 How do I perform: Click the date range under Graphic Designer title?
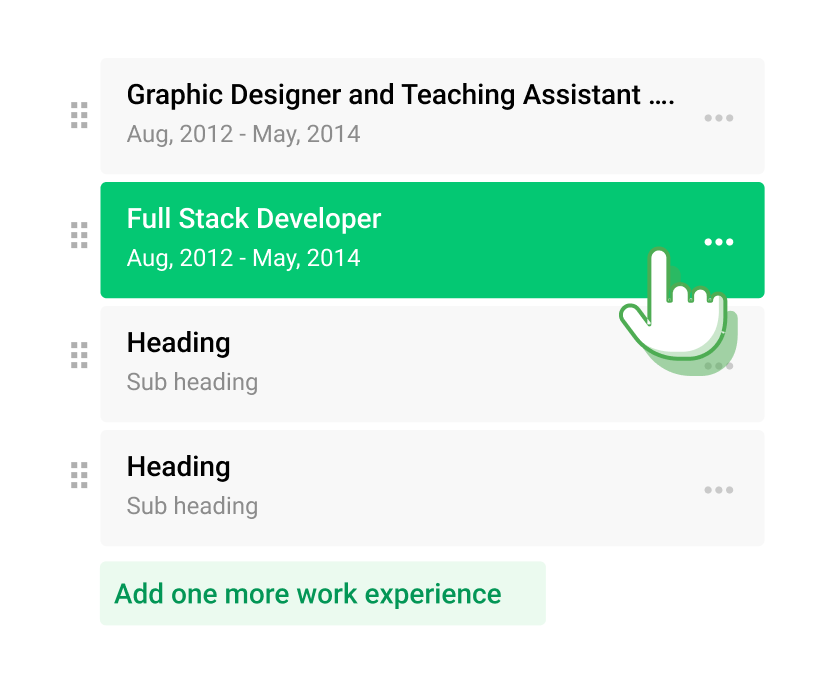243,134
